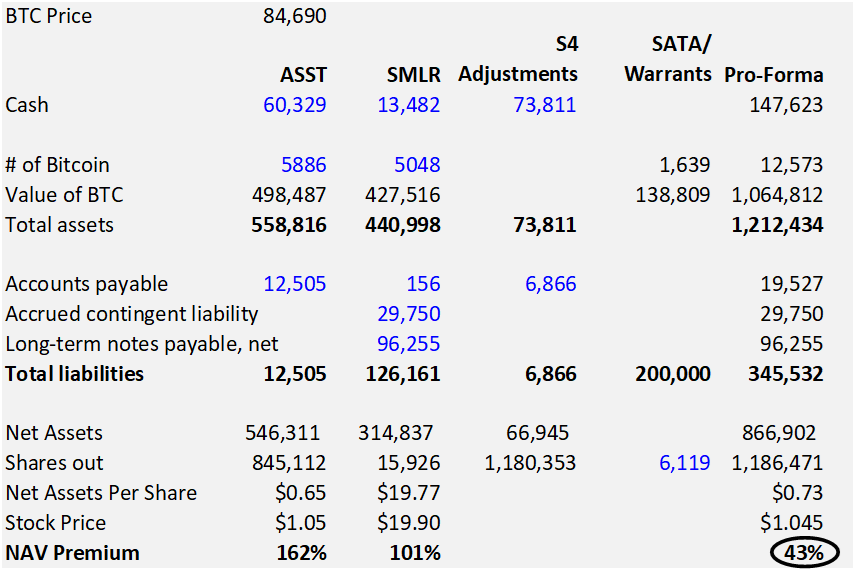Select blue ASST accounts payable 12,505

294,284
